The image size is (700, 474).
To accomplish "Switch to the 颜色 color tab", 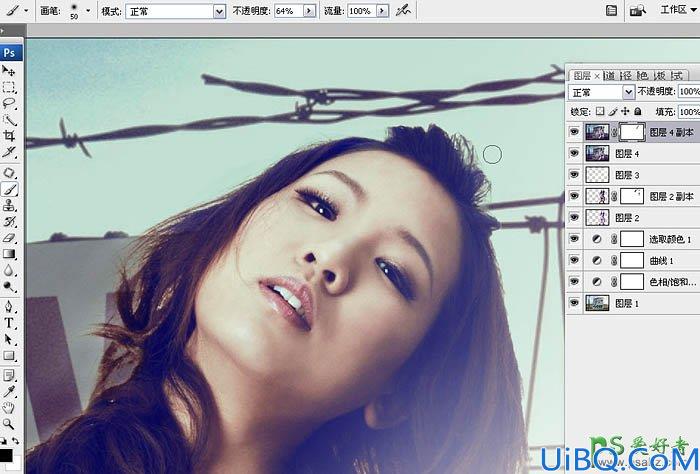I will (643, 75).
